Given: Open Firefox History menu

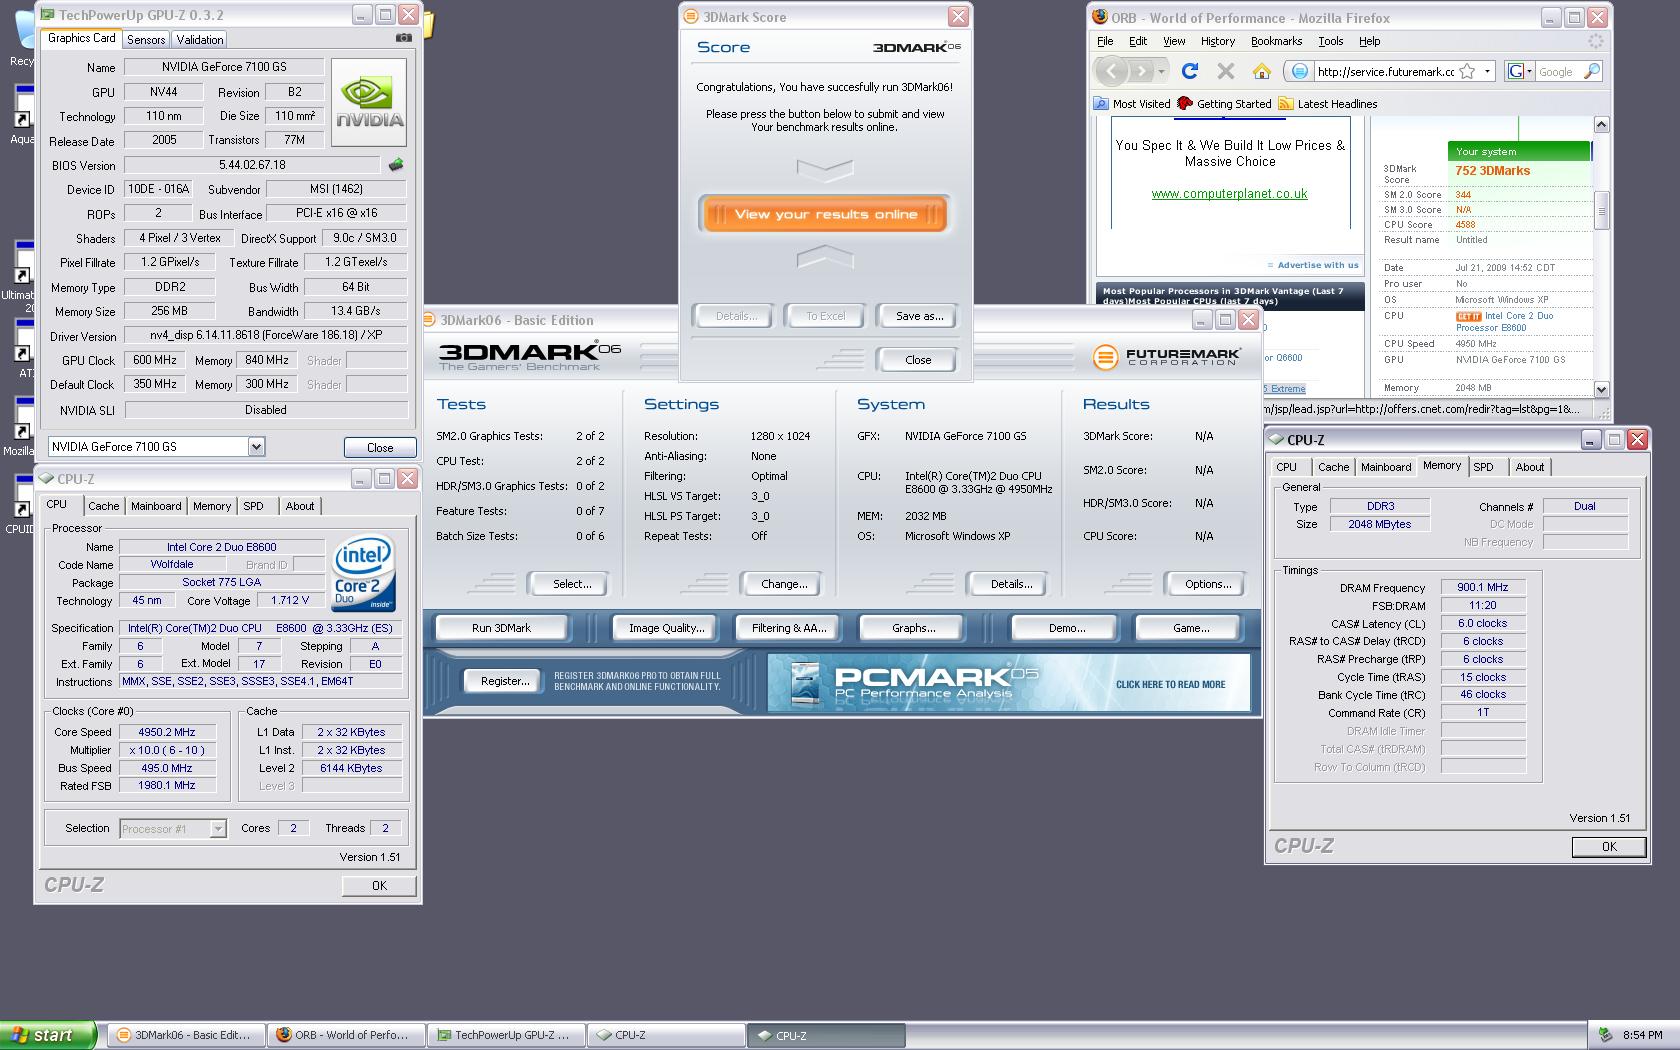Looking at the screenshot, I should point(1217,41).
